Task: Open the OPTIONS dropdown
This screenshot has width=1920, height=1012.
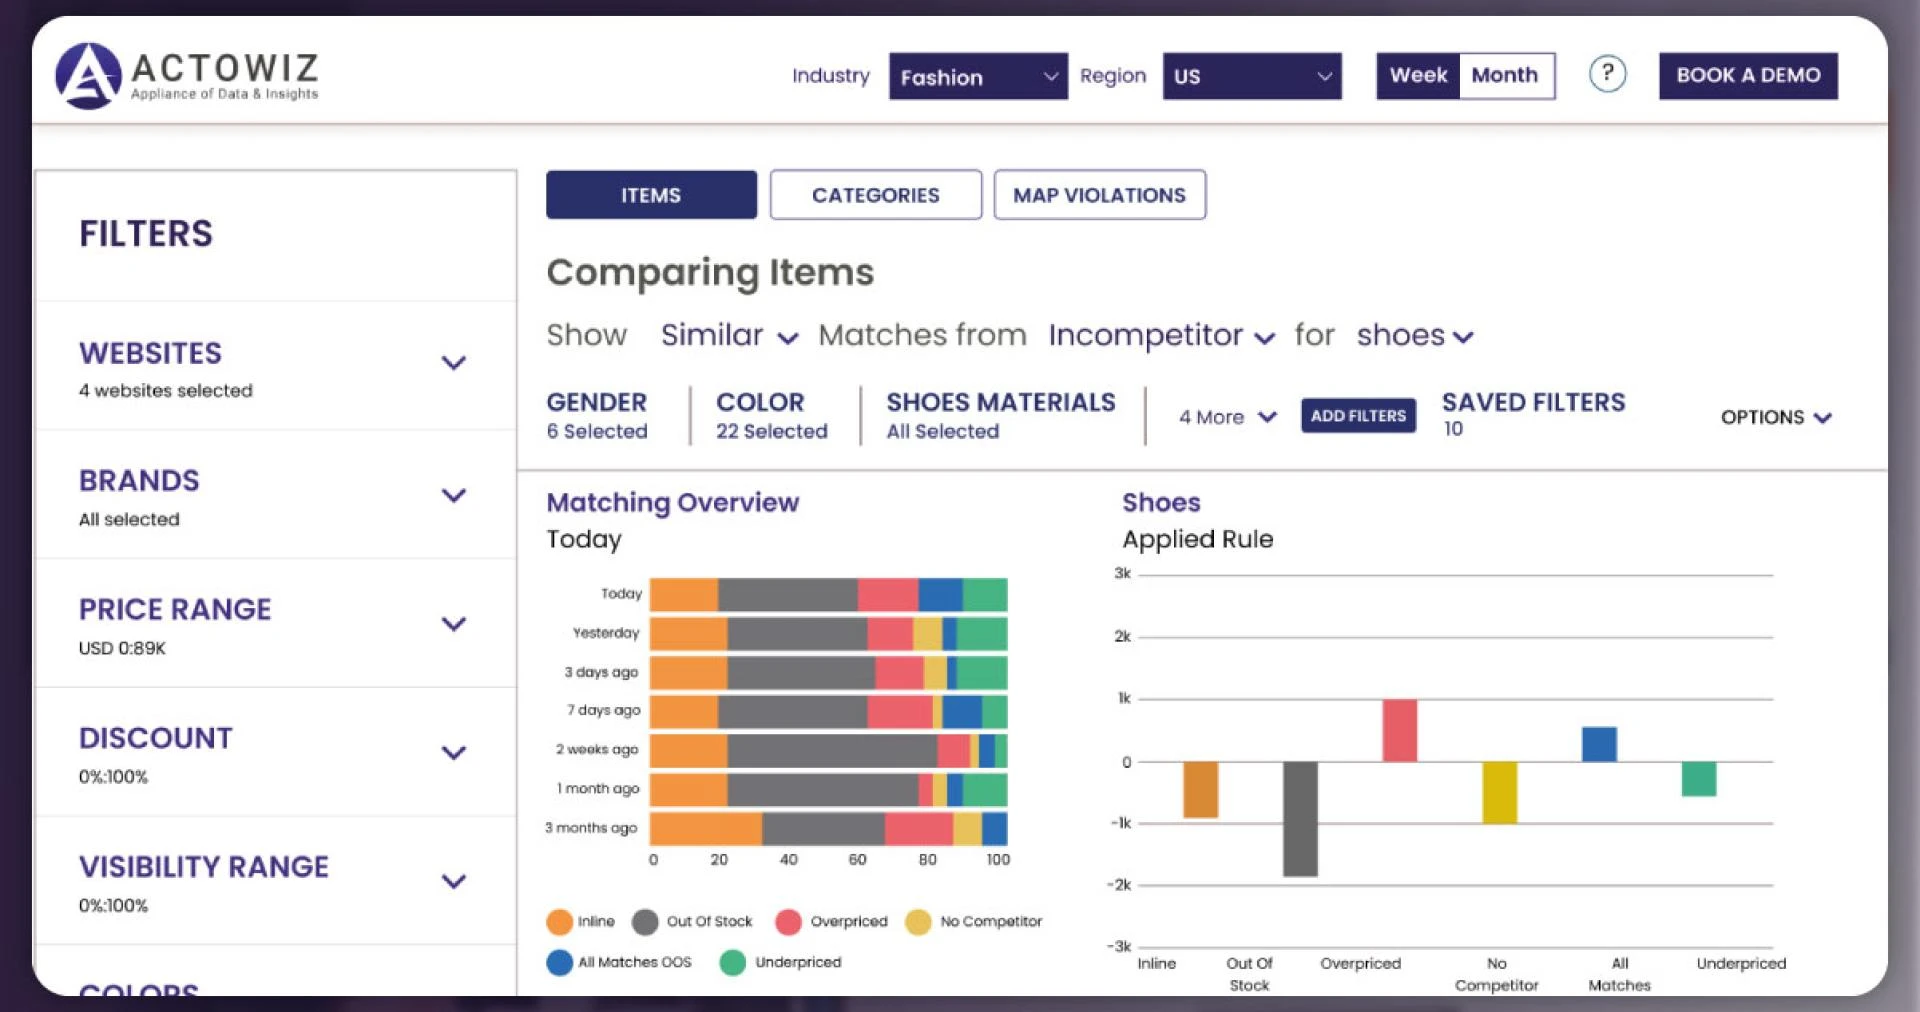Action: tap(1775, 417)
